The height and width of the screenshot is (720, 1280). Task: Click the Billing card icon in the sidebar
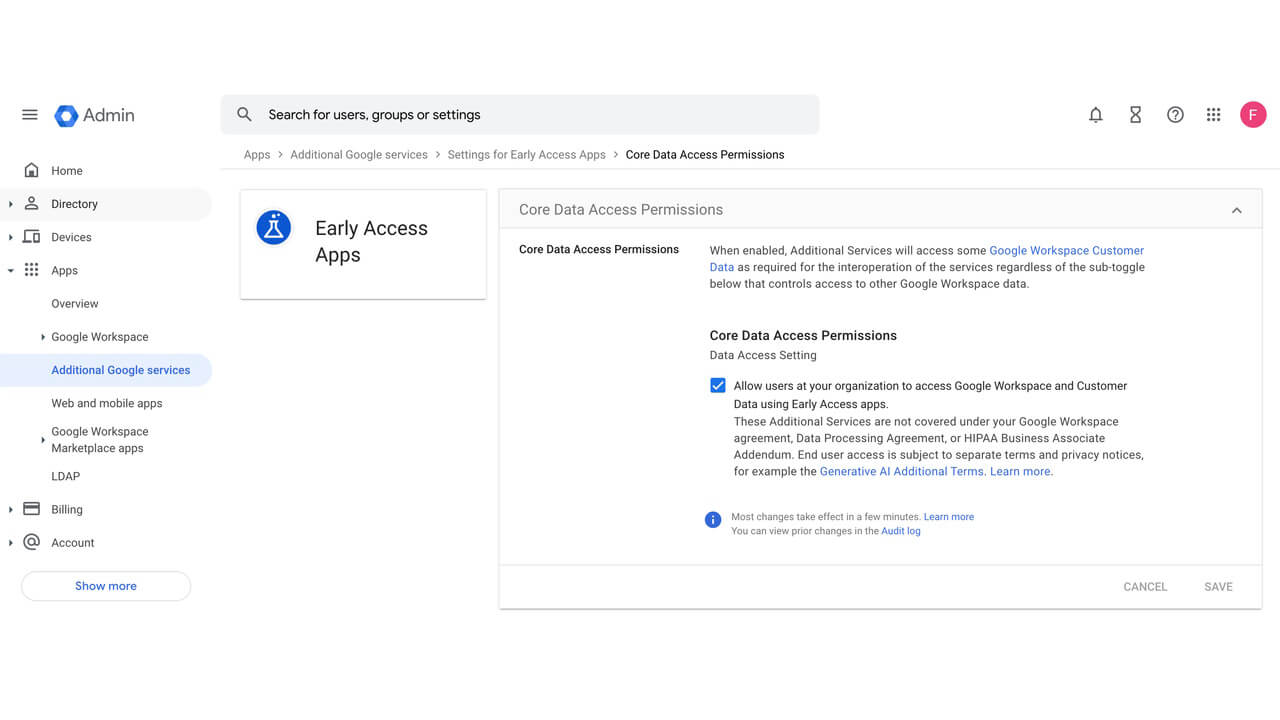(32, 509)
